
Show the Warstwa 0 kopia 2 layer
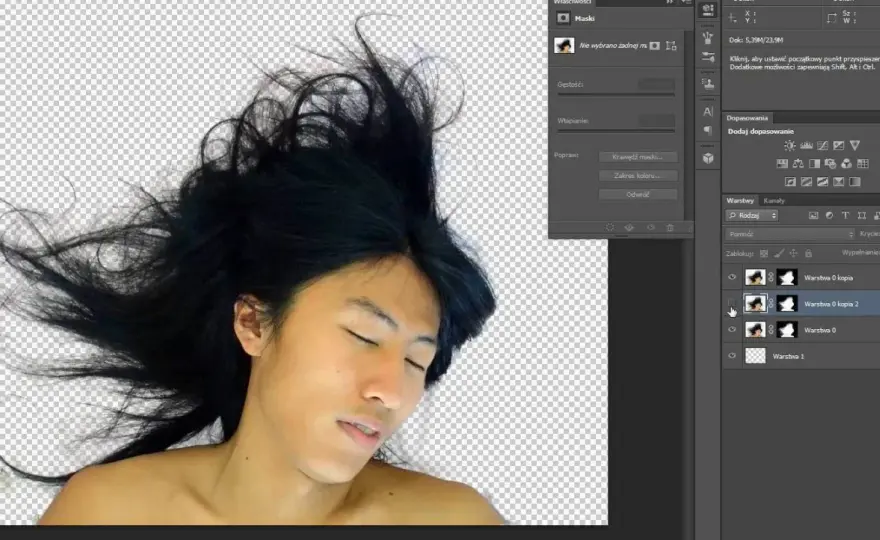[732, 304]
